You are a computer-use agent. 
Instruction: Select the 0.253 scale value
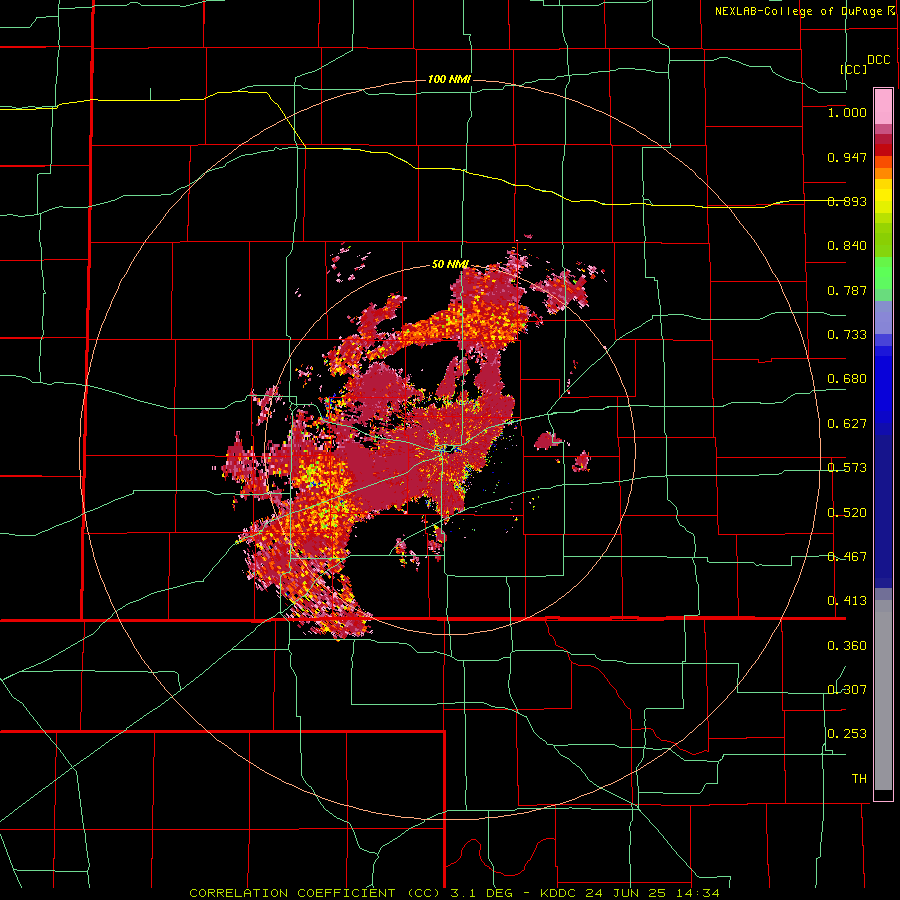tap(847, 734)
